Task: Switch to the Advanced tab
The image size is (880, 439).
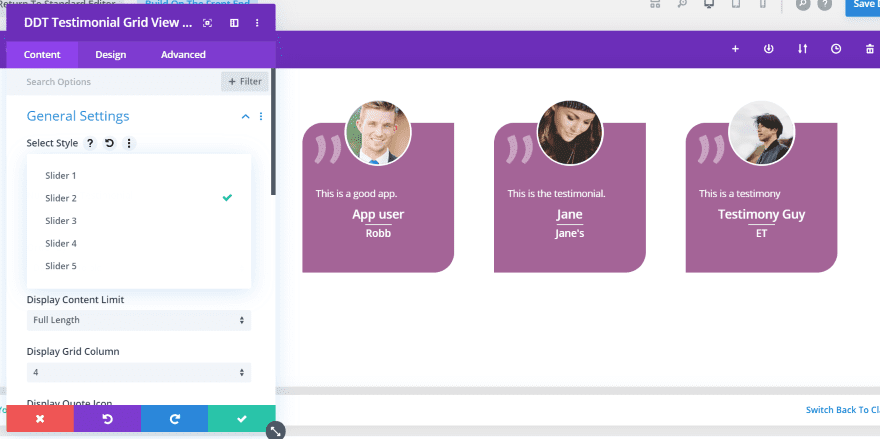Action: [183, 54]
